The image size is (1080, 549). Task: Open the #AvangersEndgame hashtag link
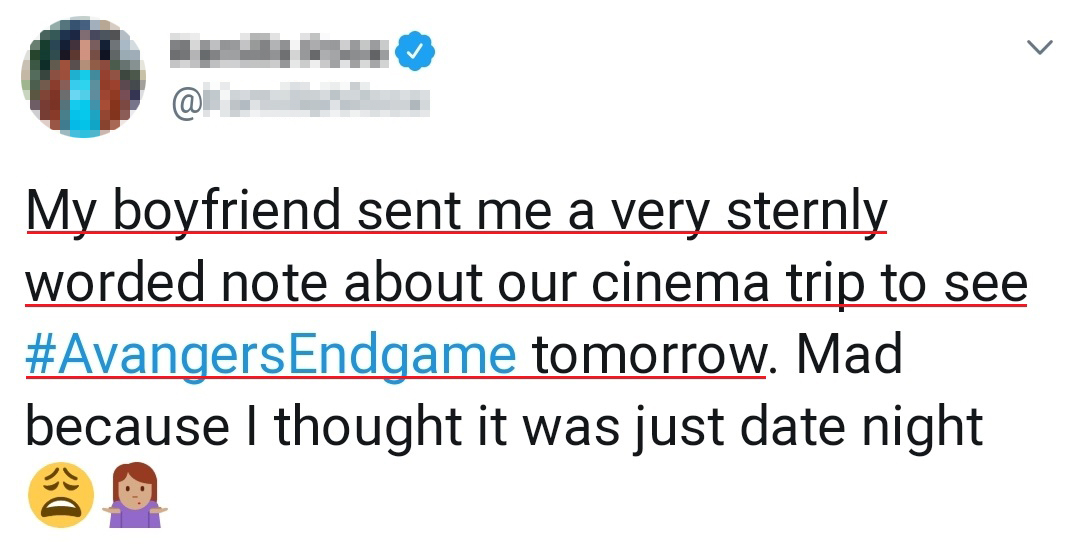coord(271,357)
